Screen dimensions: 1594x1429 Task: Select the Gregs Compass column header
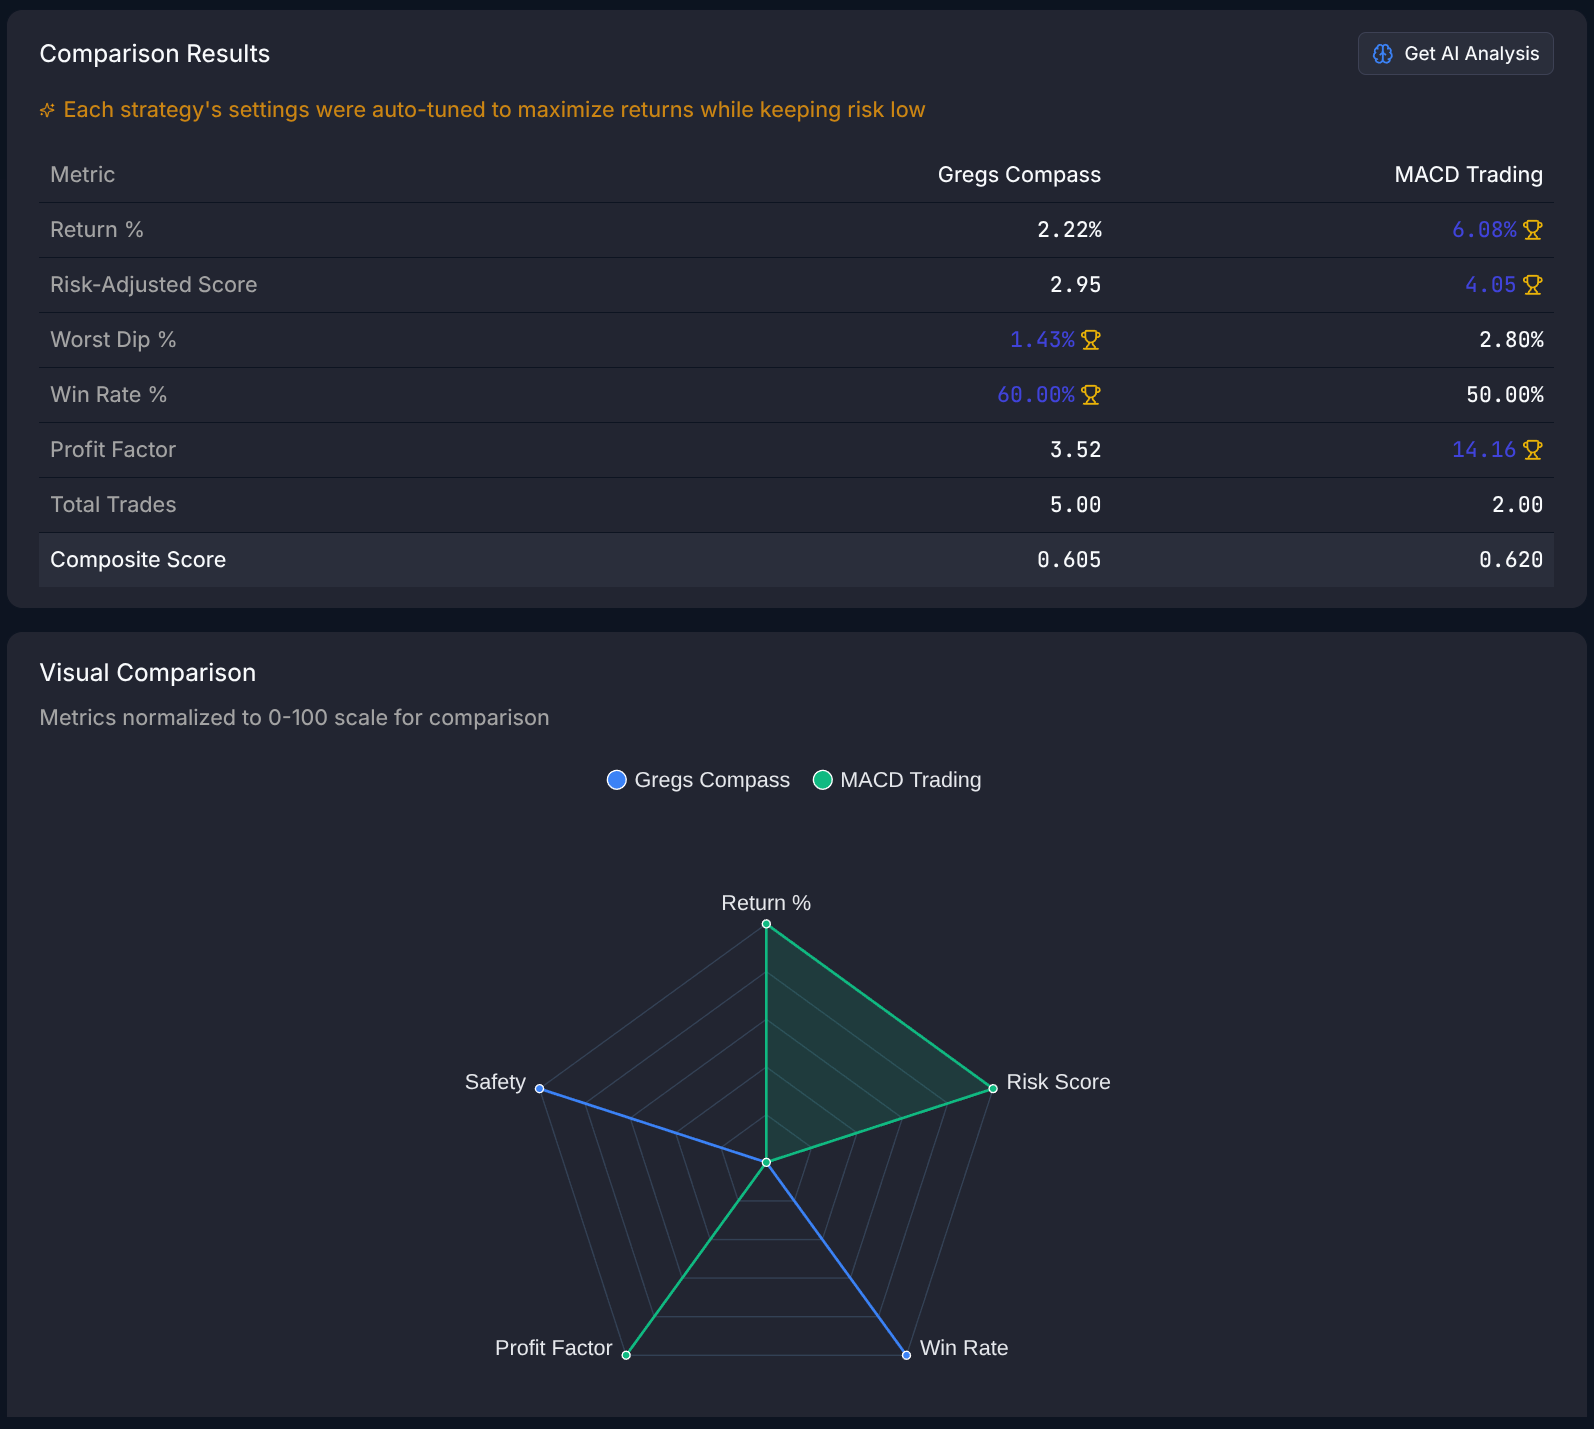[1019, 175]
